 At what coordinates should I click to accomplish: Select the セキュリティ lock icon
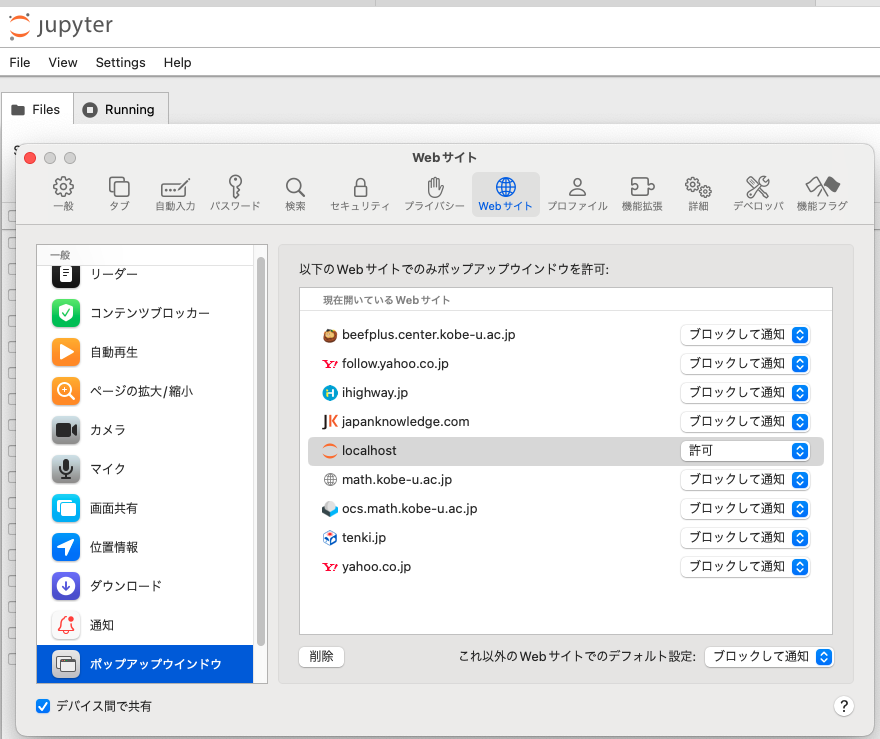[360, 194]
